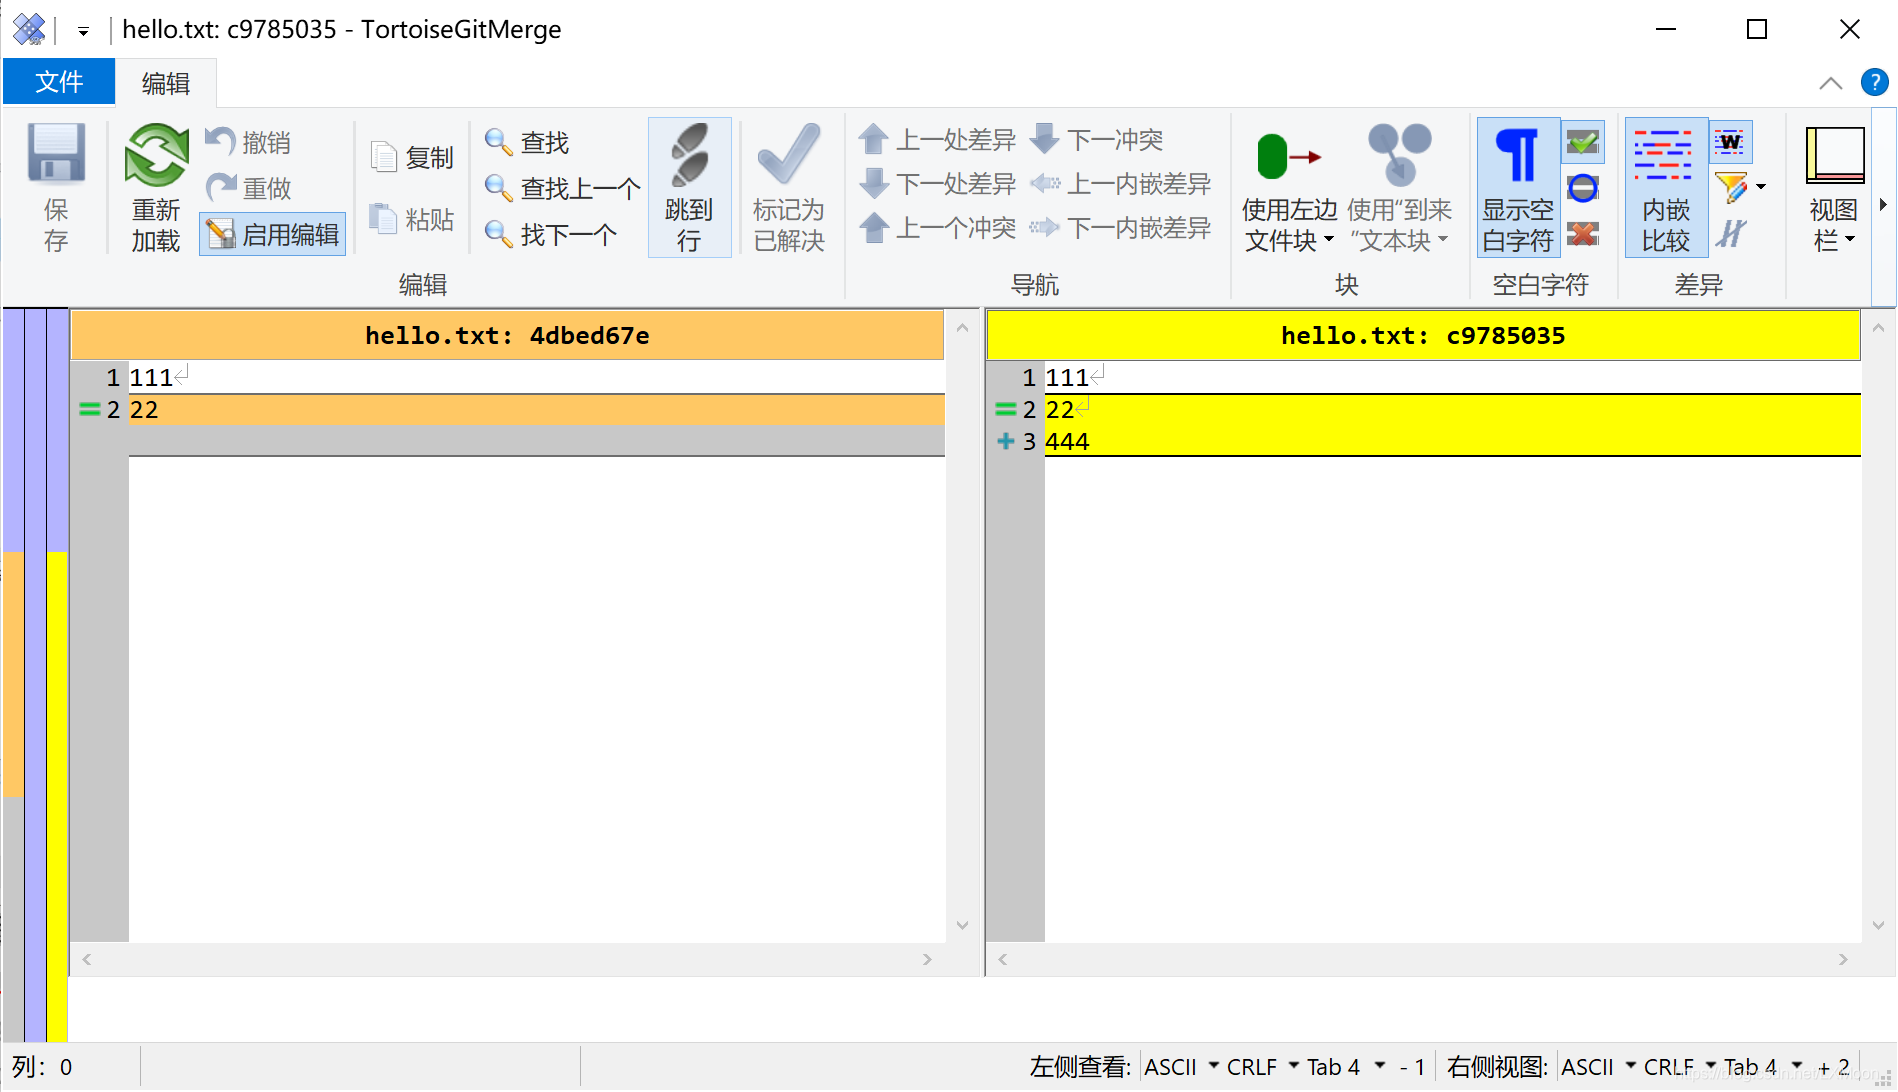Viewport: 1898px width, 1092px height.
Task: Find next match via 找下一个
Action: coord(551,234)
